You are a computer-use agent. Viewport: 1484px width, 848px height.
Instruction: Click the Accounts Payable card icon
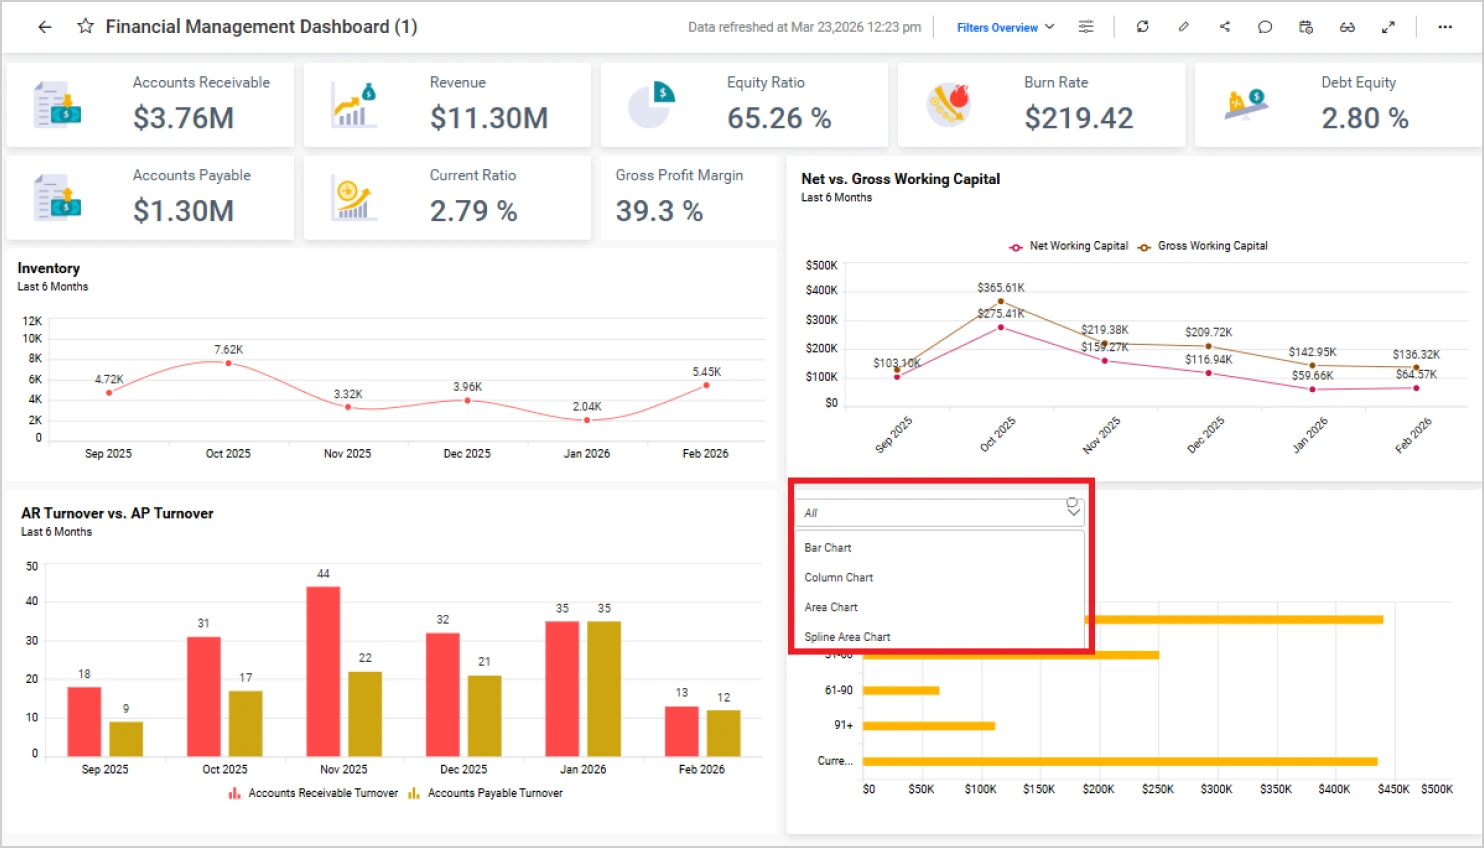[x=57, y=197]
